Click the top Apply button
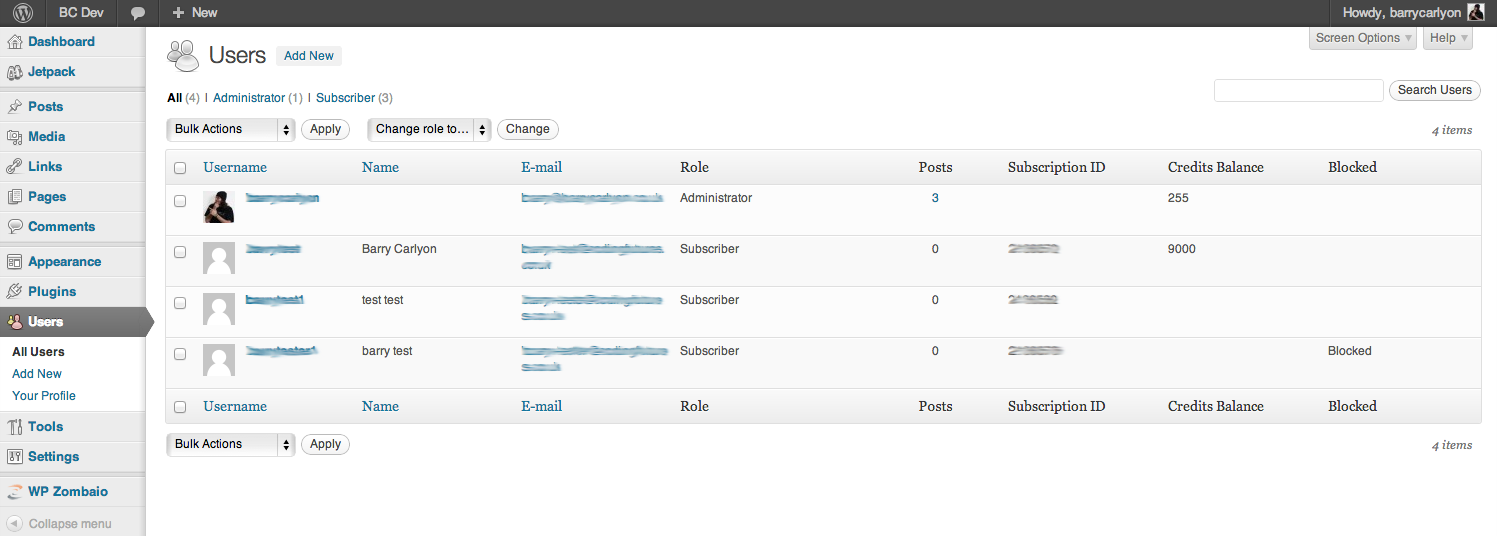1498x536 pixels. coord(326,129)
